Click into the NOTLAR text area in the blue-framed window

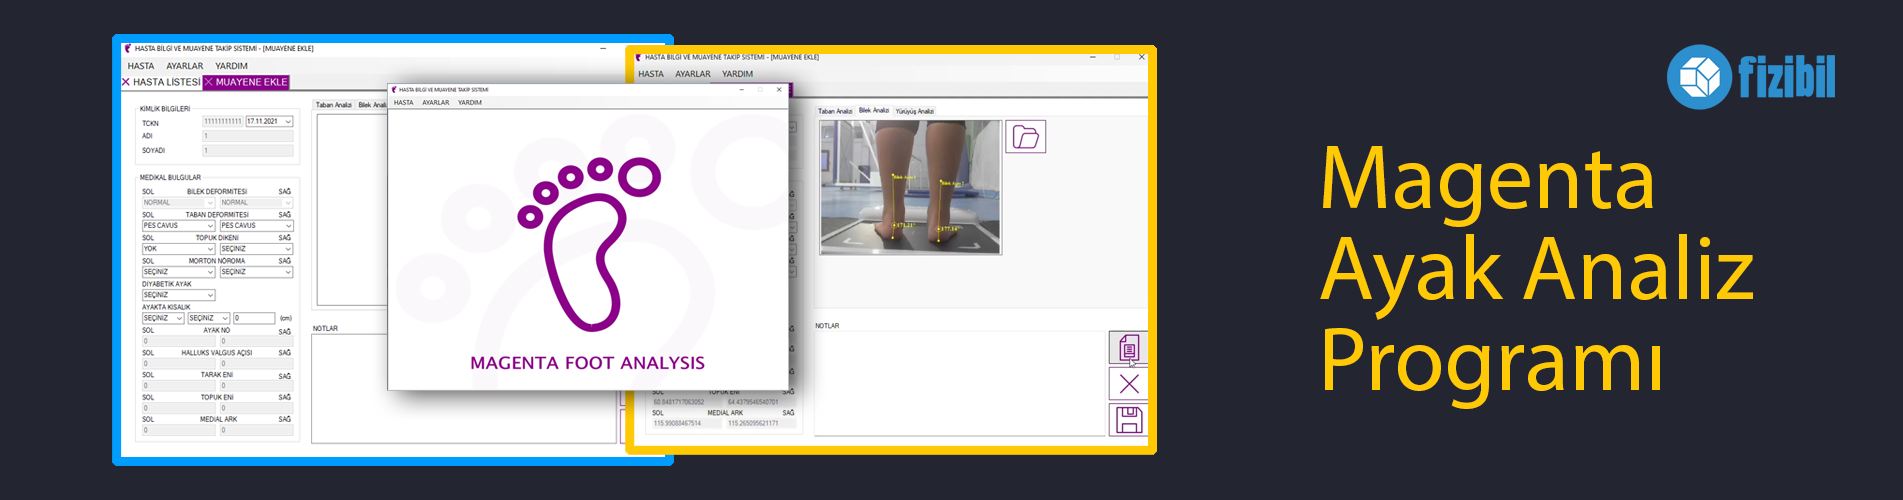[460, 388]
